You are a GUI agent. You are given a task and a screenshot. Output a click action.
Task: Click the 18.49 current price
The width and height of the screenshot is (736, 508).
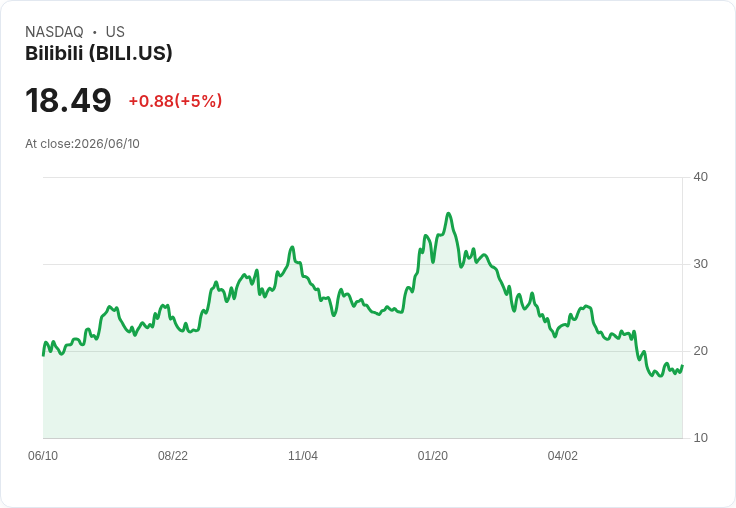tap(68, 100)
